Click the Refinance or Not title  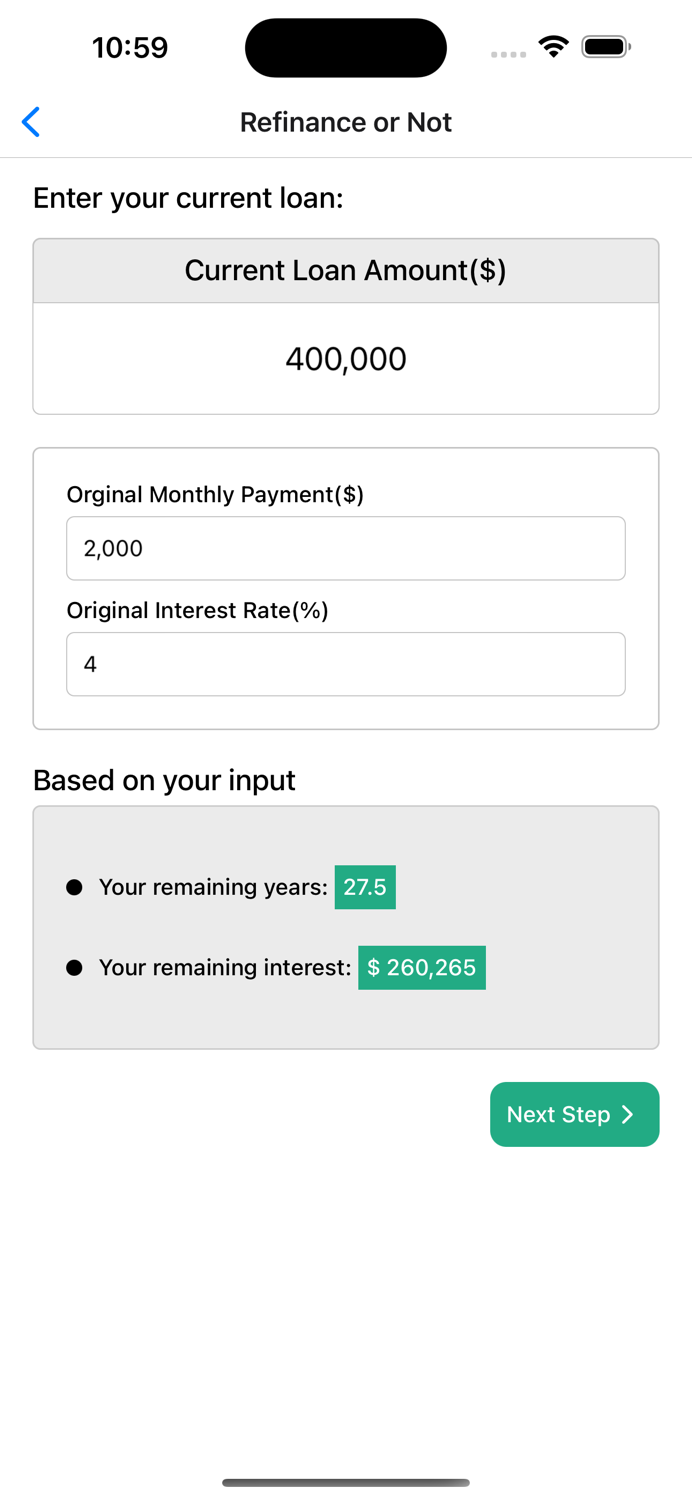(346, 122)
